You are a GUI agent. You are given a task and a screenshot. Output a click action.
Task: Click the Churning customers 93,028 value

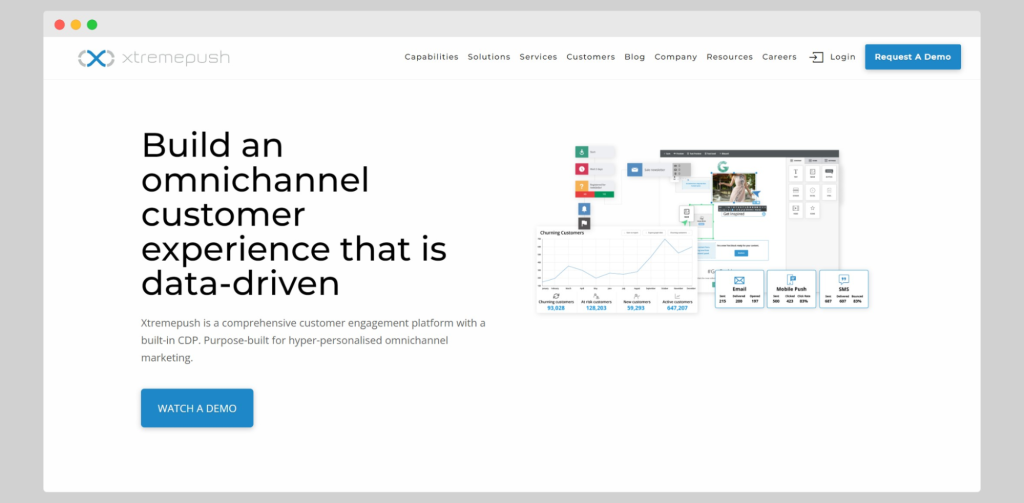coord(556,308)
